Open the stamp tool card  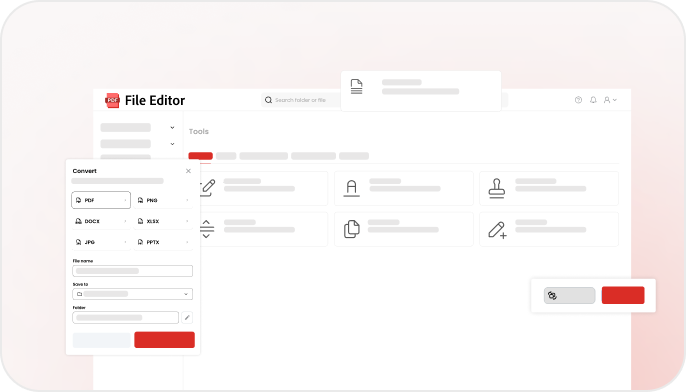pyautogui.click(x=549, y=188)
